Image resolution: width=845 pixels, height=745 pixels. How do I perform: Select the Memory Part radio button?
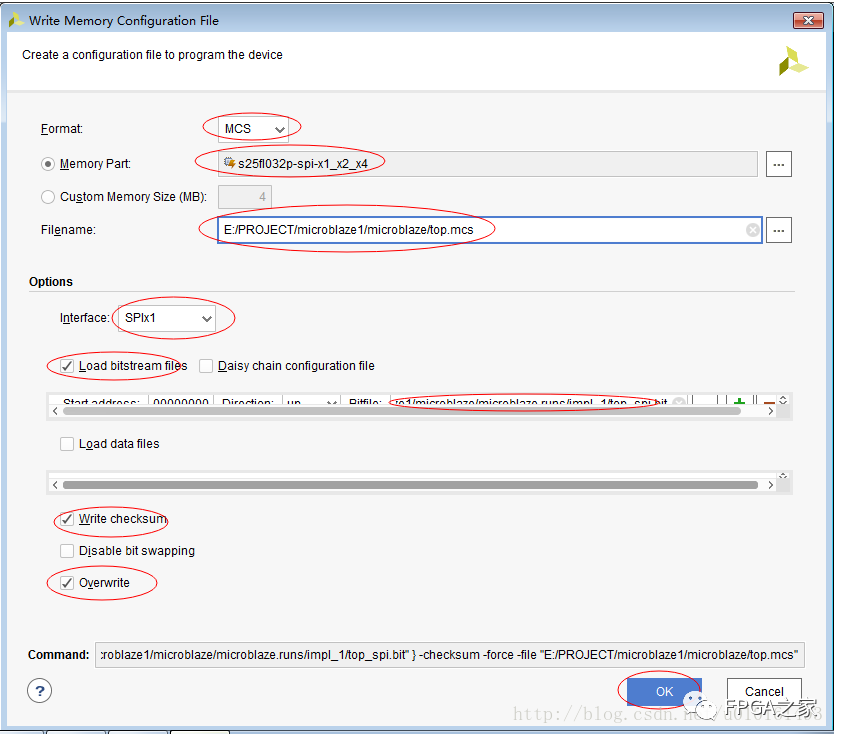tap(48, 164)
